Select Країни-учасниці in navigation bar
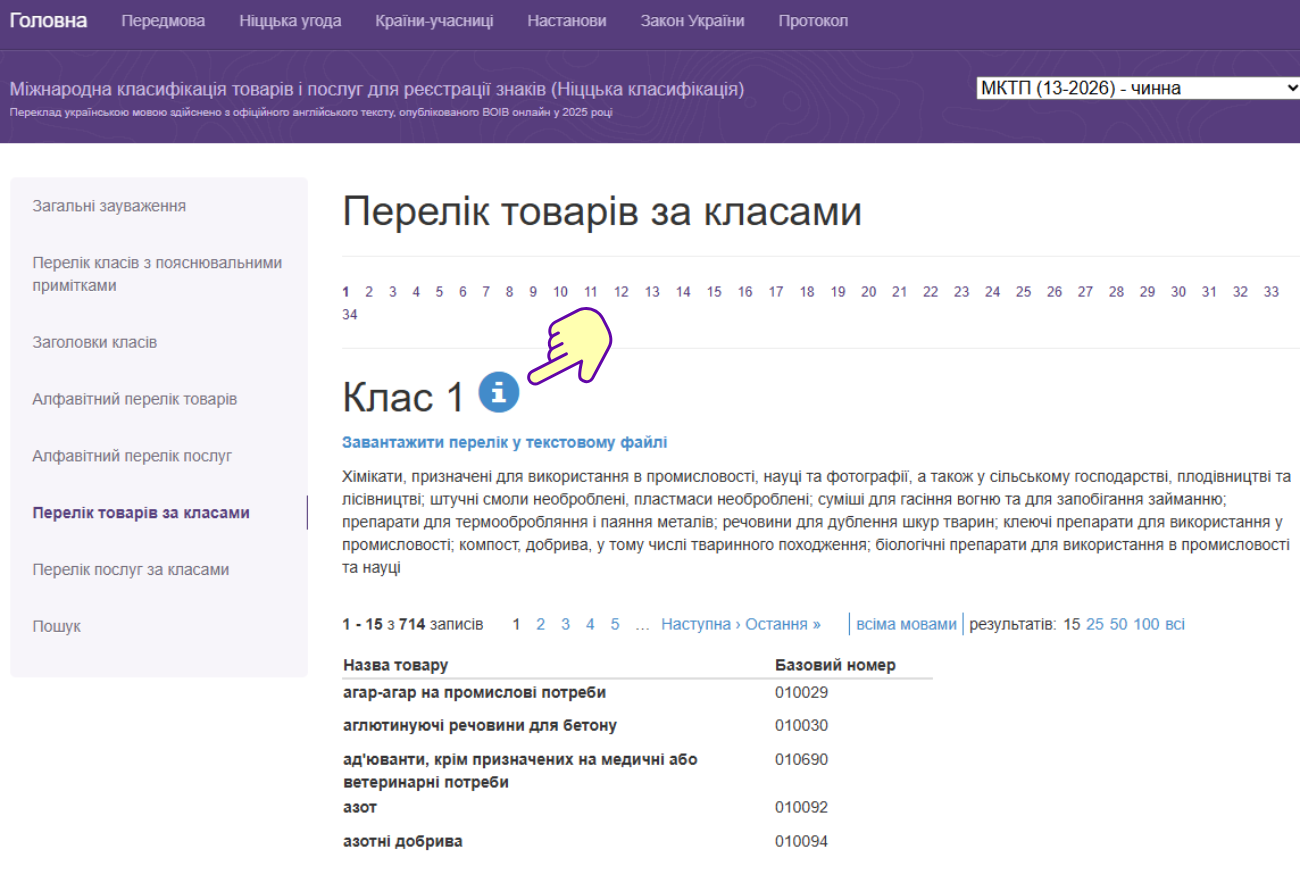Image resolution: width=1300 pixels, height=873 pixels. [434, 21]
